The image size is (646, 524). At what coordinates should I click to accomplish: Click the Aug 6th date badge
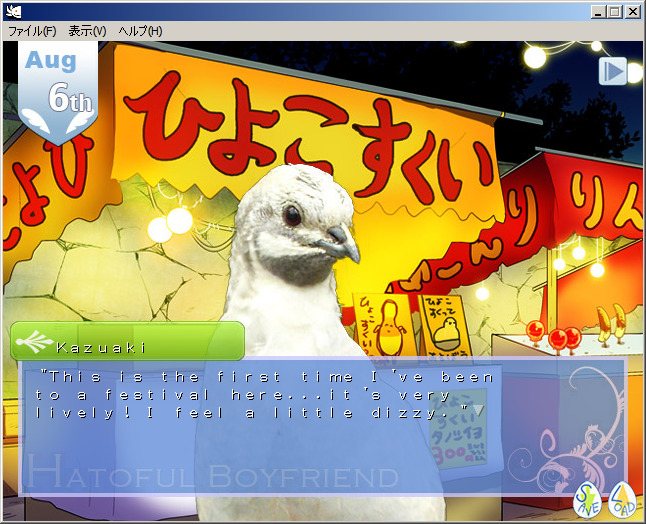[x=58, y=93]
